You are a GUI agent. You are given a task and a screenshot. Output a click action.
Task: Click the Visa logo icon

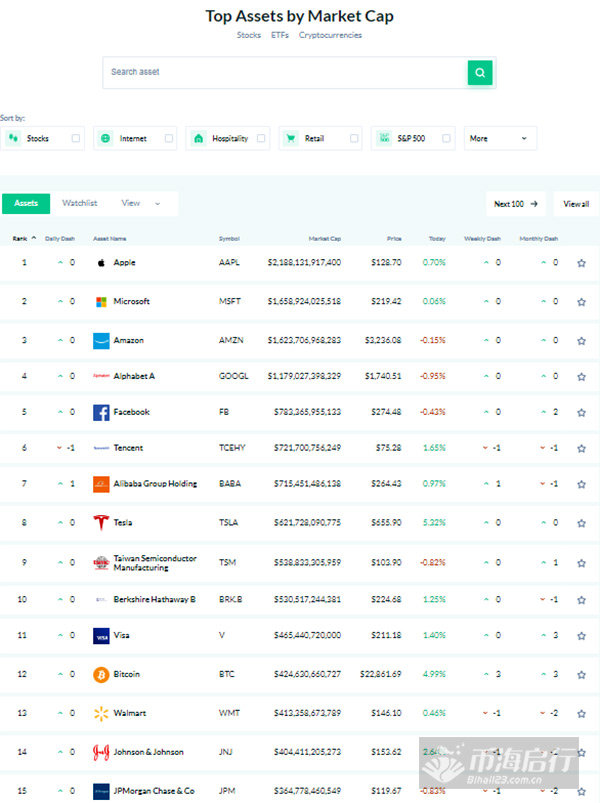point(101,636)
